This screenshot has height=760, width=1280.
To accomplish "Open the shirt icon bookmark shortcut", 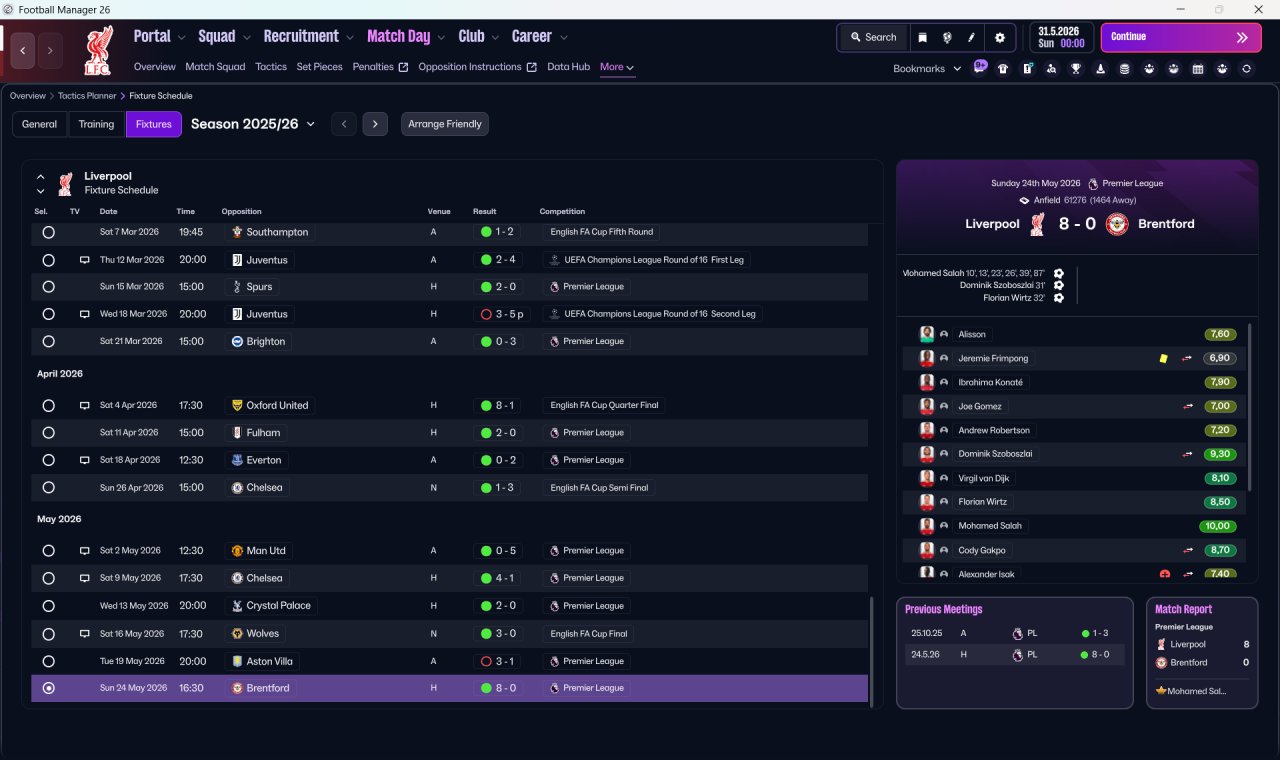I will tap(1003, 69).
